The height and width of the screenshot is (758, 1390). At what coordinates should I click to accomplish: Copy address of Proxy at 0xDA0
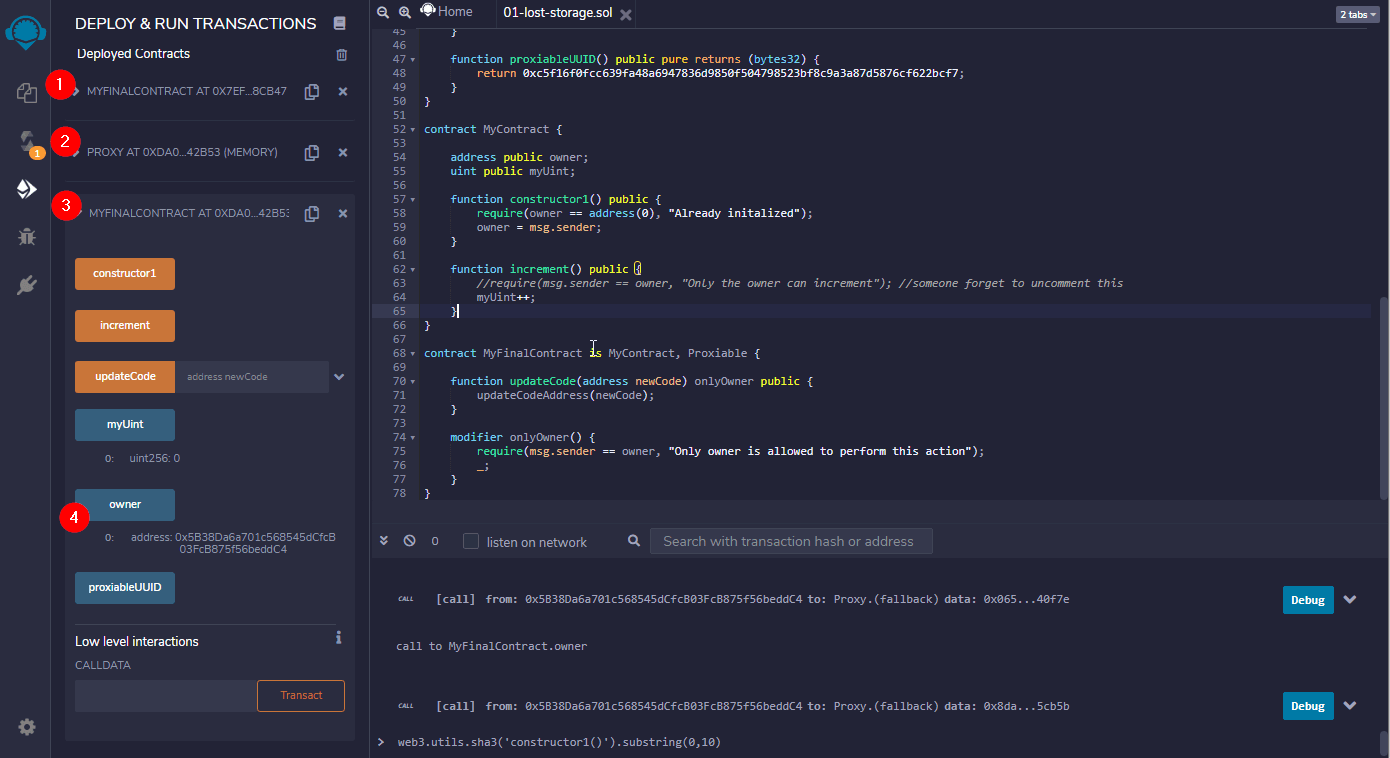(312, 152)
